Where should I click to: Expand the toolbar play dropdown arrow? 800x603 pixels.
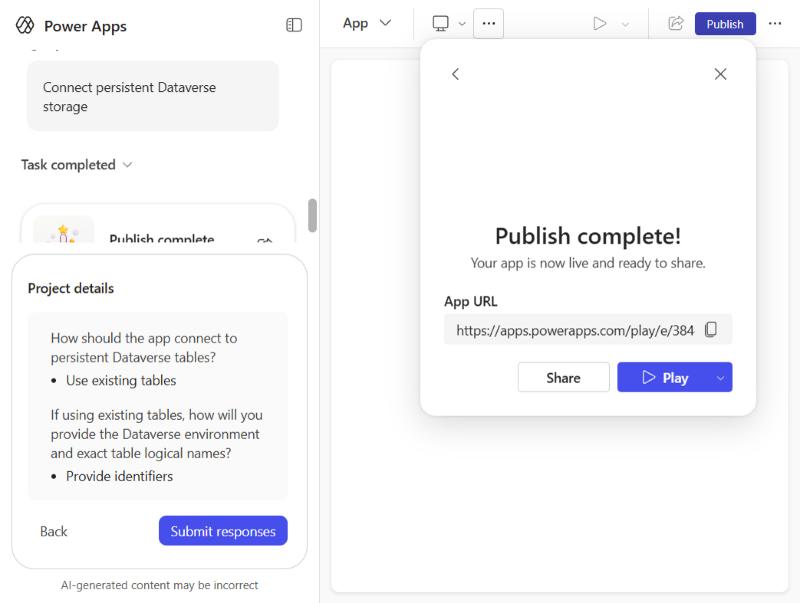[626, 24]
